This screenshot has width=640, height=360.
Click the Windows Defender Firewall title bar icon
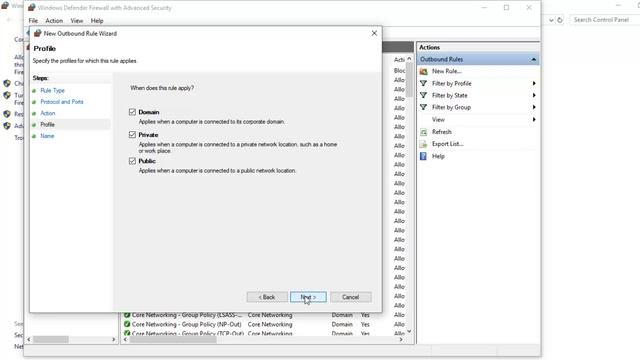[x=31, y=7]
